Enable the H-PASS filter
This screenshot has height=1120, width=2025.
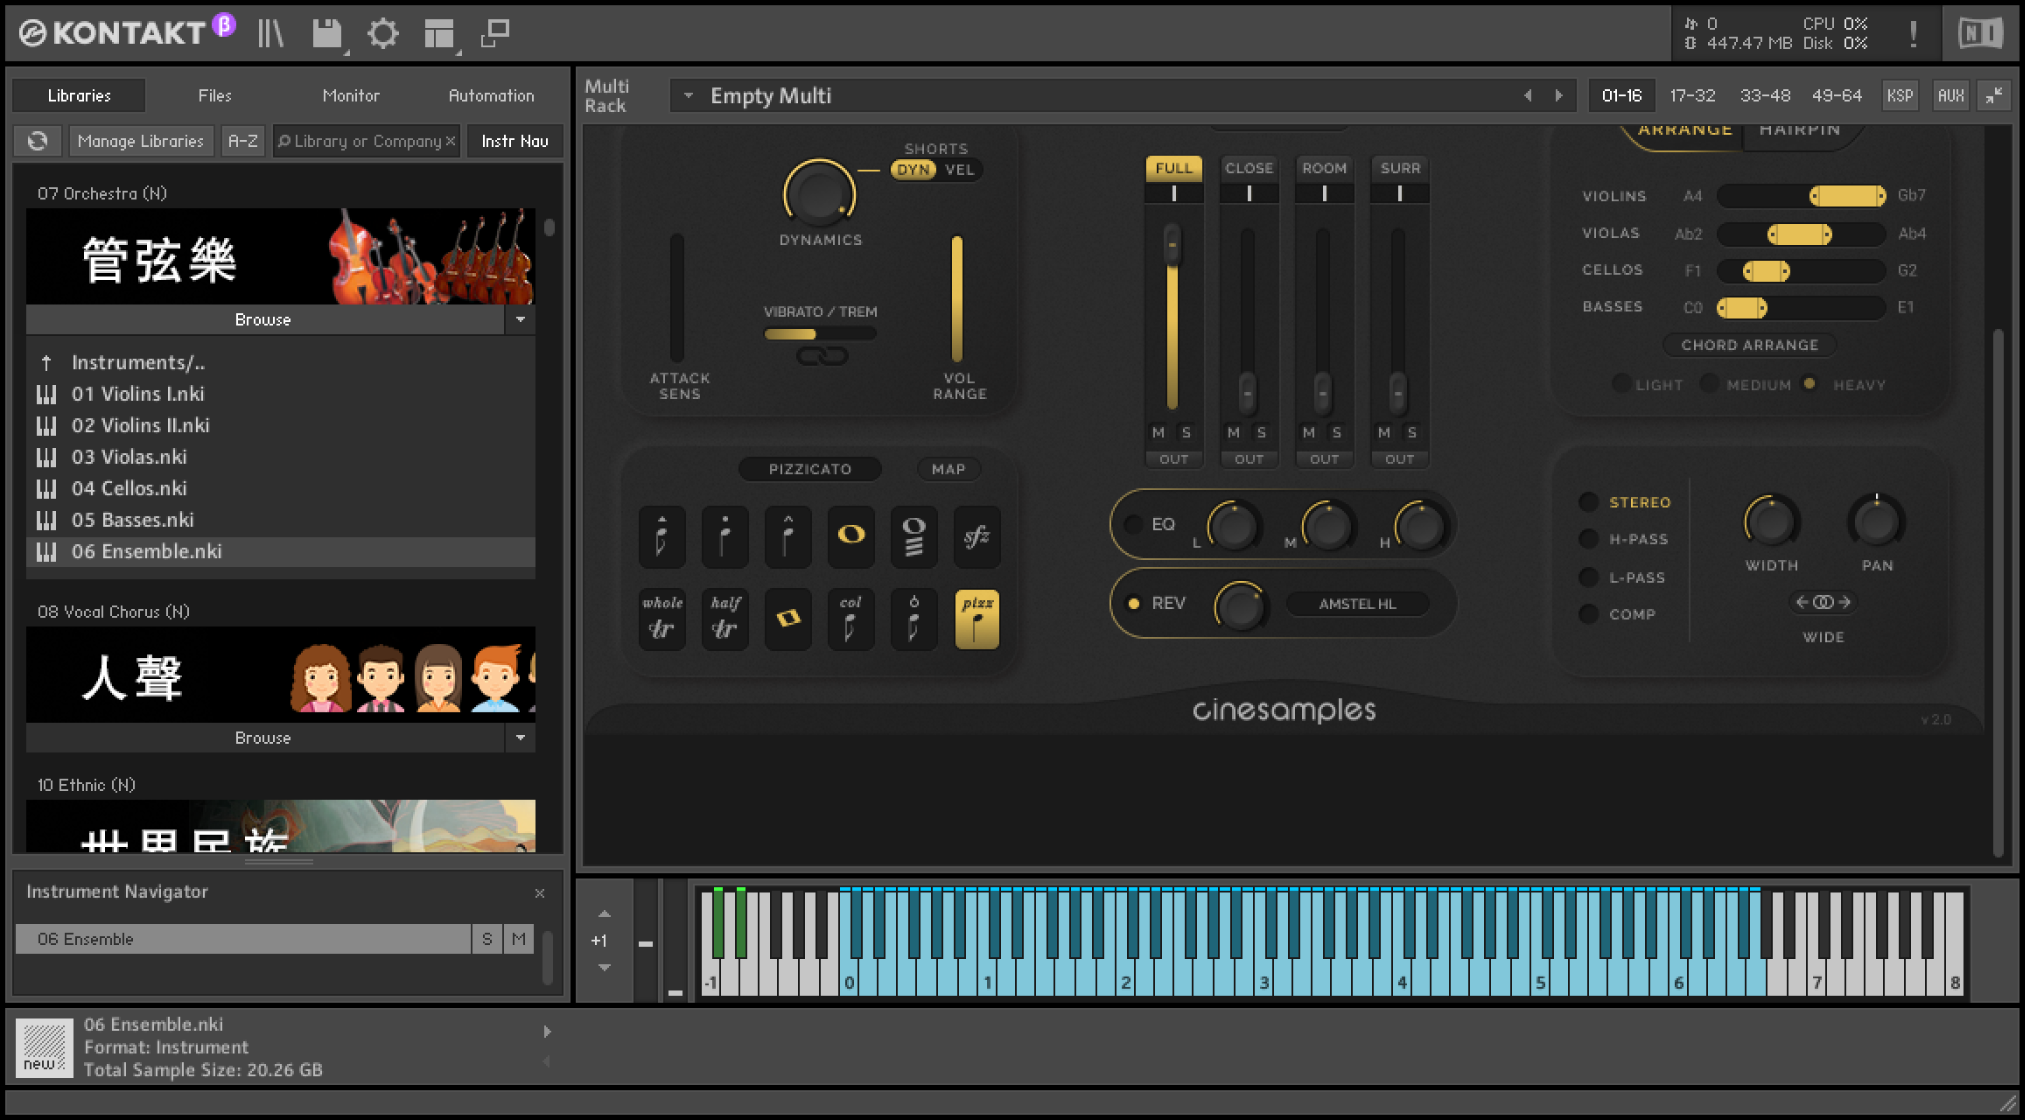click(1588, 539)
